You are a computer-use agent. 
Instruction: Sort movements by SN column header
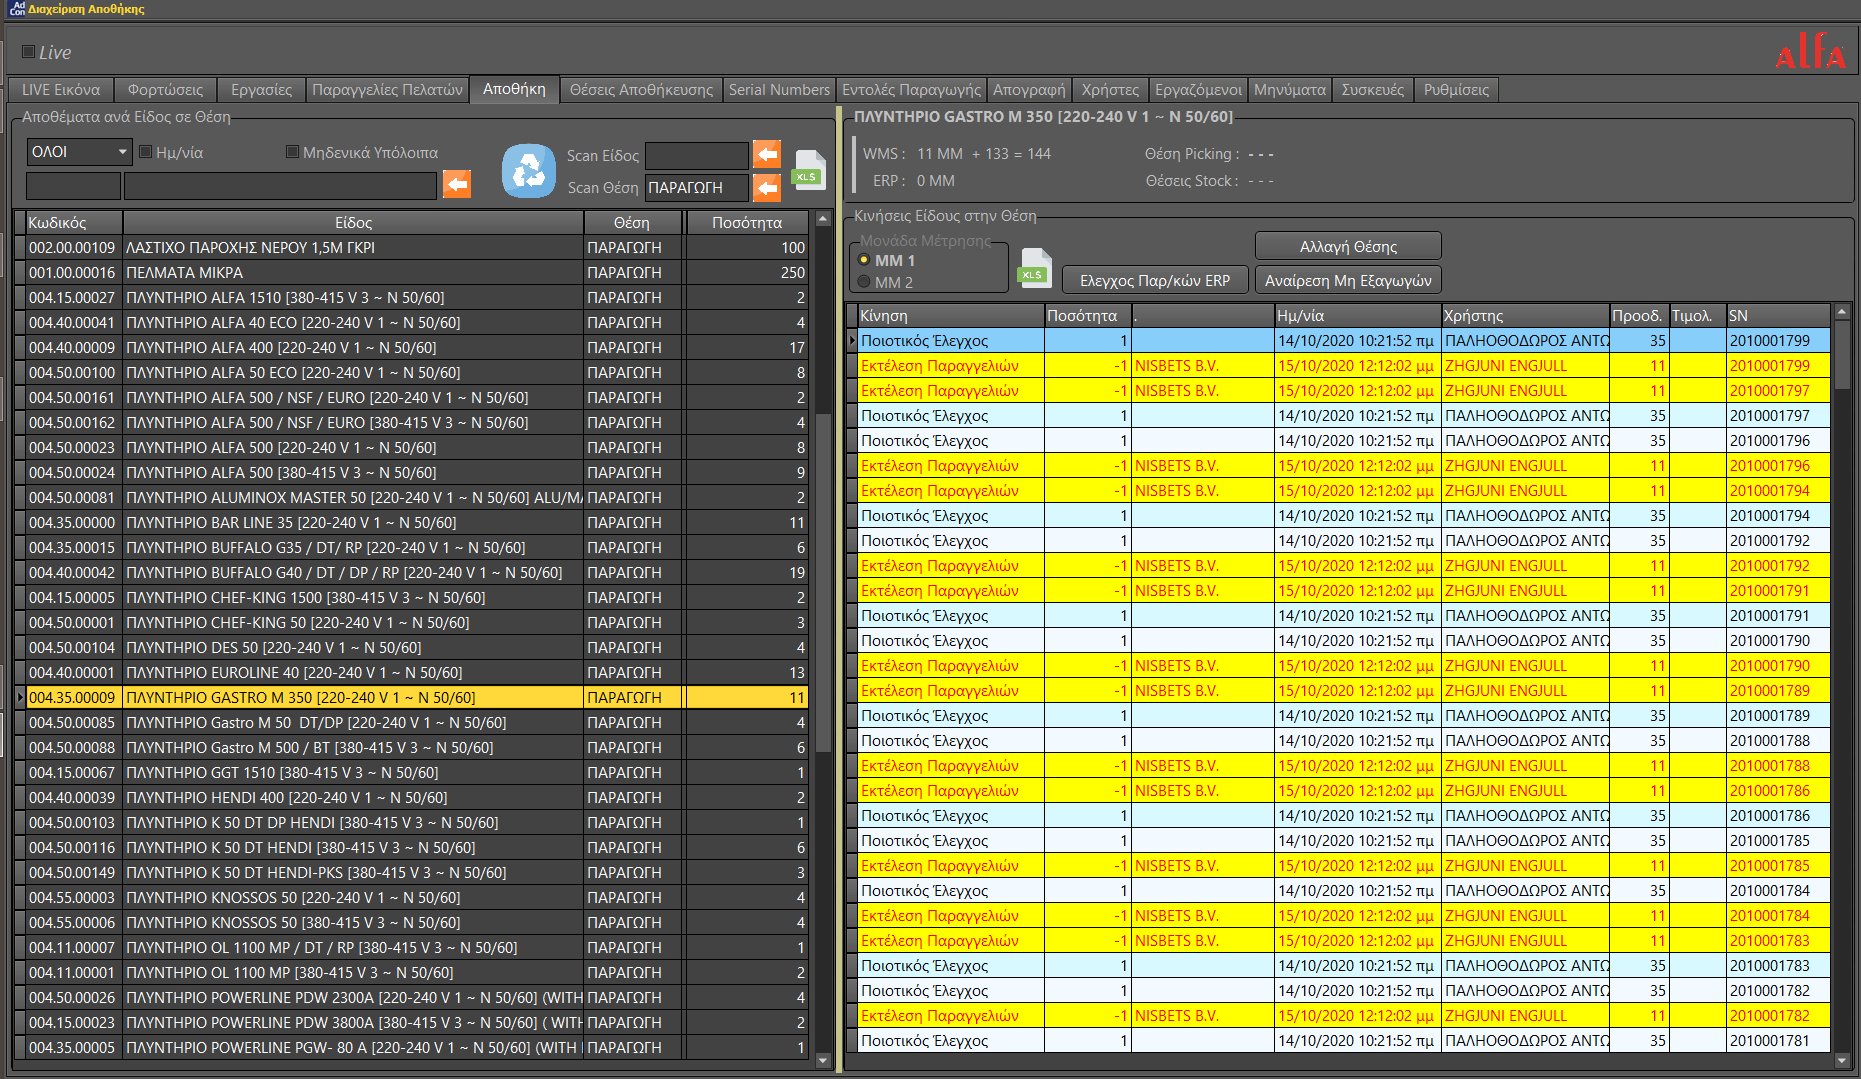pos(1778,315)
